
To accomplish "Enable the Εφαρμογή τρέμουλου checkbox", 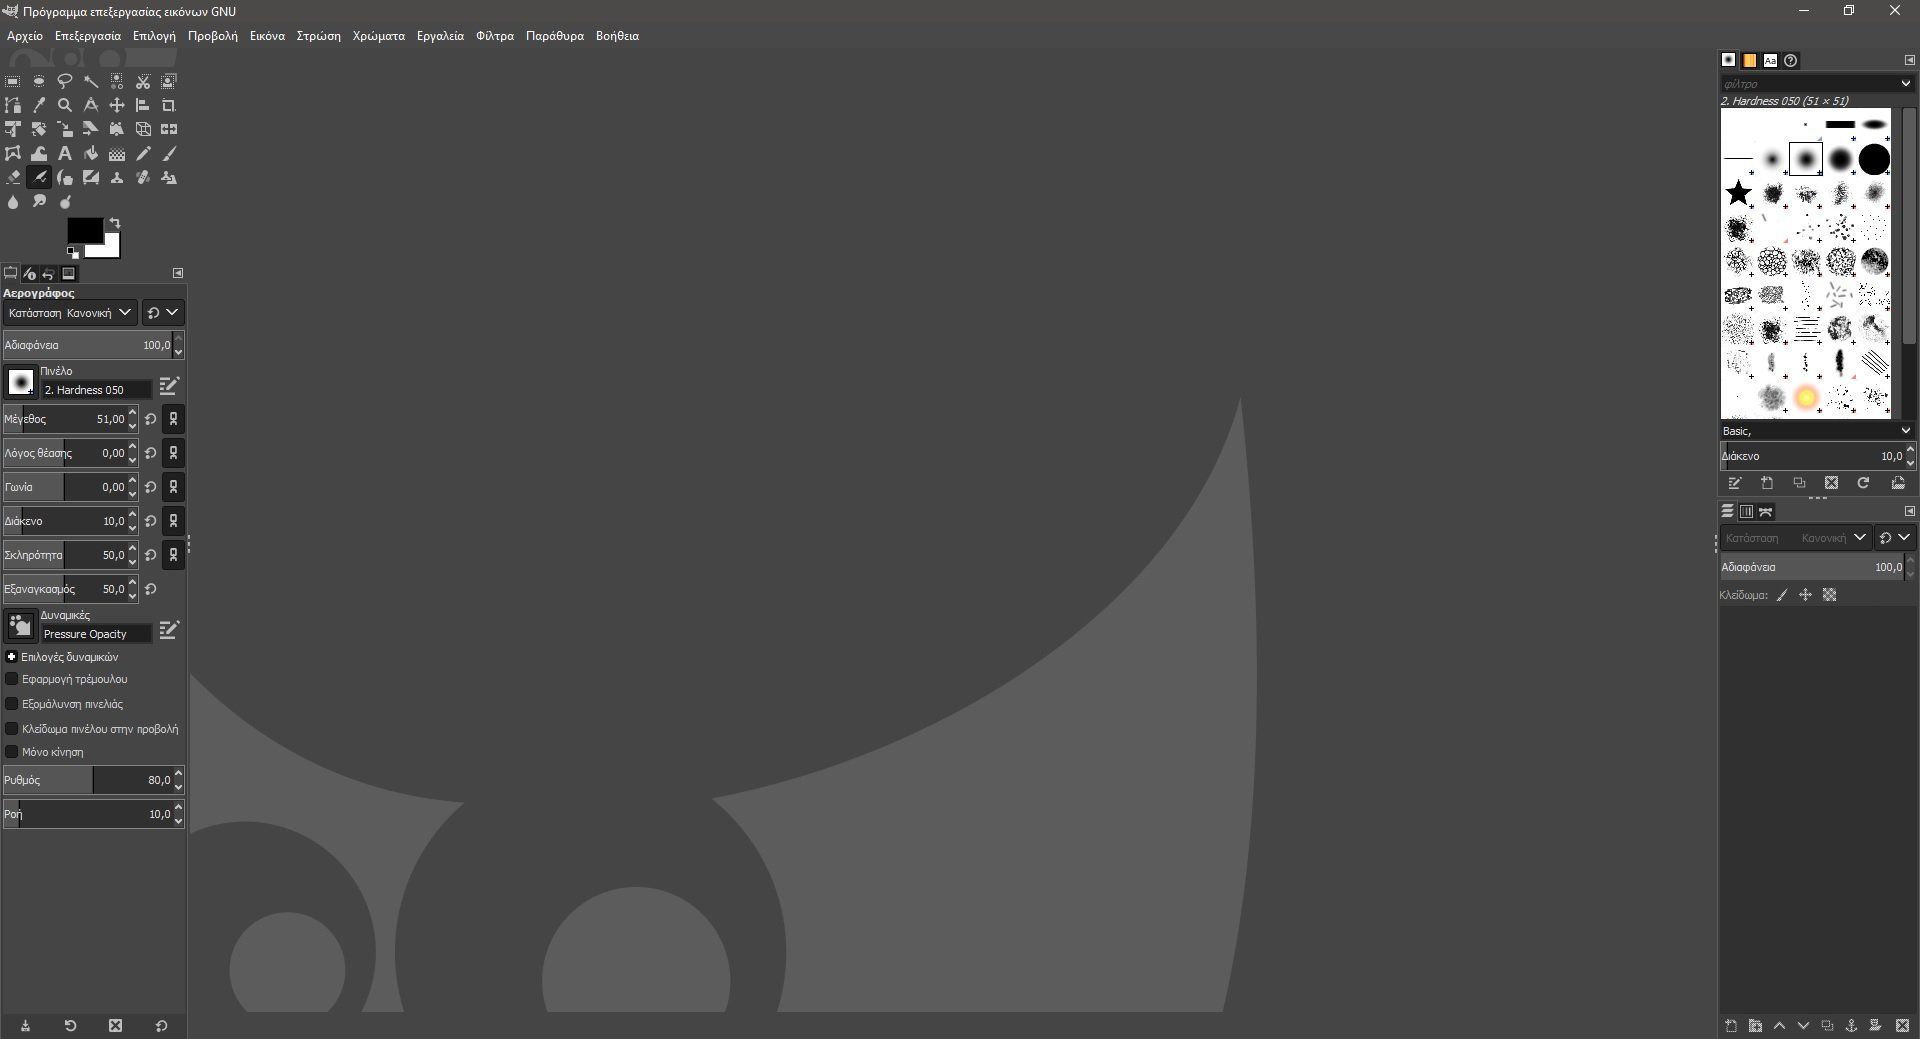I will 12,679.
